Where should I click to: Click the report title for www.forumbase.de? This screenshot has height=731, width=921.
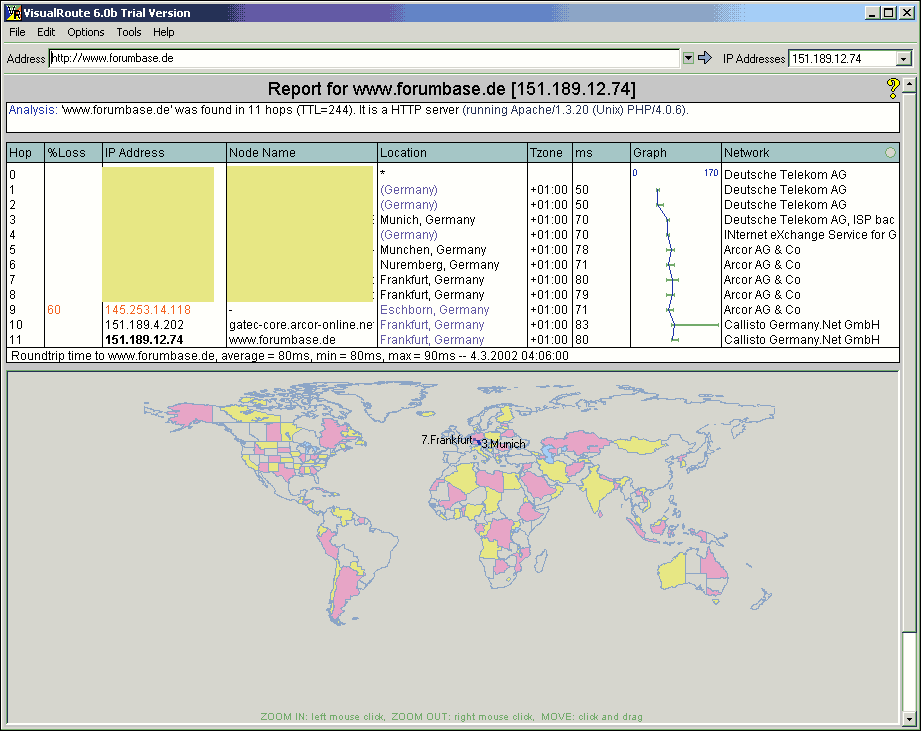click(452, 89)
